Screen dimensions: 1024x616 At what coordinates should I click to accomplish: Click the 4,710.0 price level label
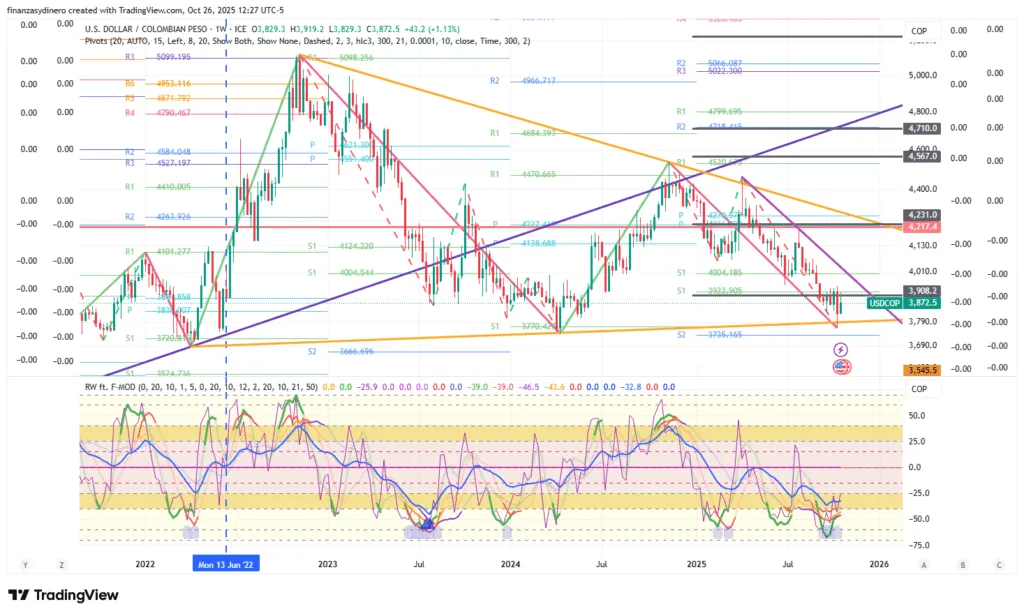(x=919, y=128)
